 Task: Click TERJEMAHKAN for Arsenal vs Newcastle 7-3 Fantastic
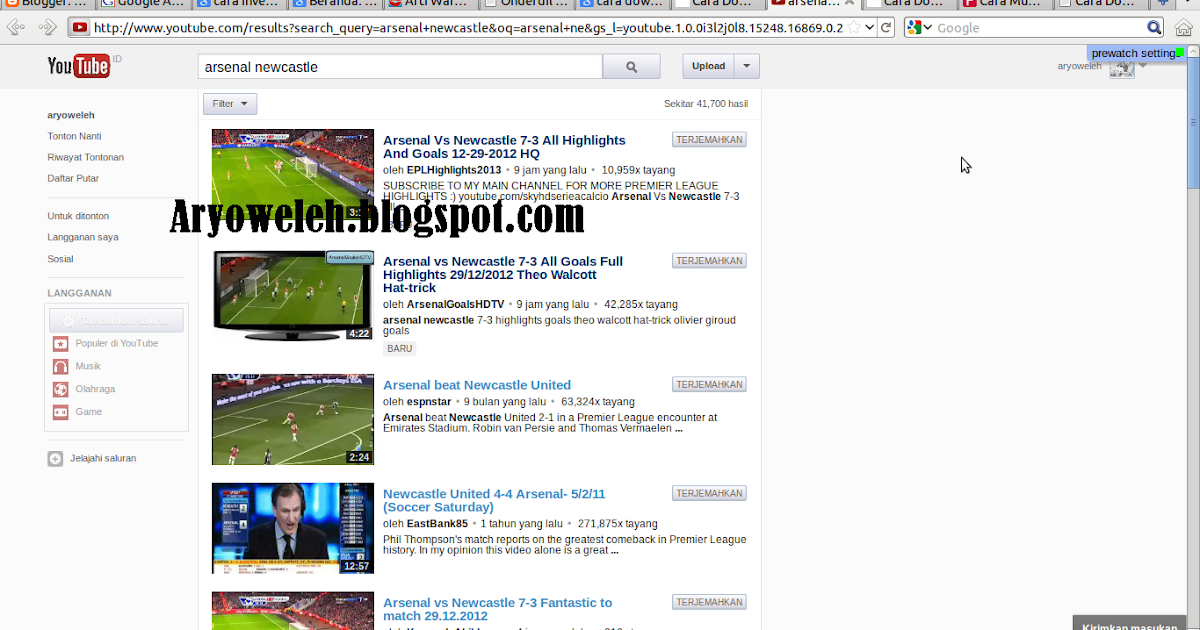click(x=709, y=602)
